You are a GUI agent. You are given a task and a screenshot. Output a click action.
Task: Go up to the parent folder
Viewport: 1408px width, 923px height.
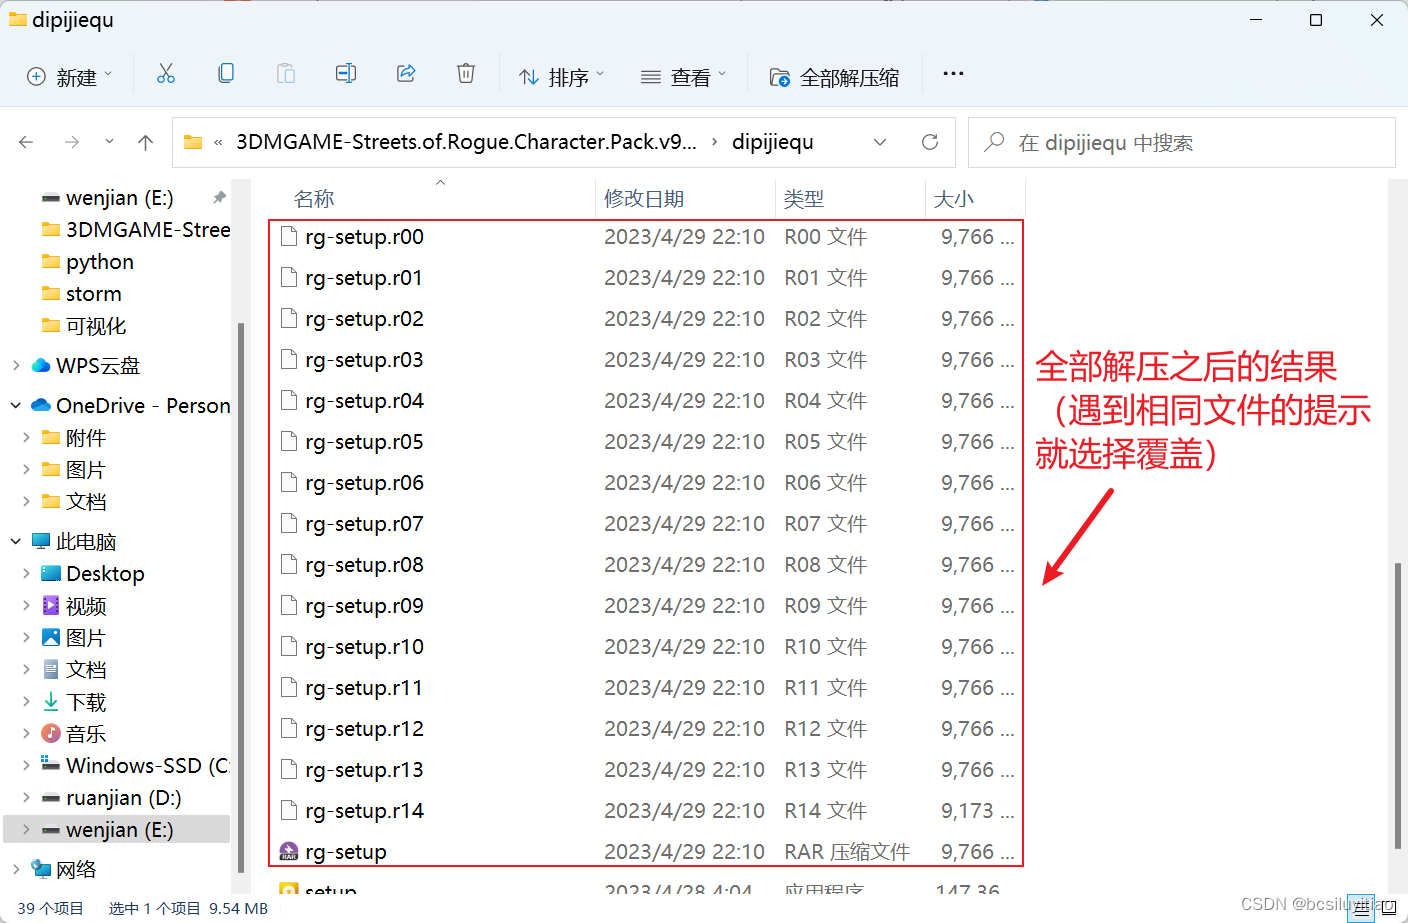(144, 142)
